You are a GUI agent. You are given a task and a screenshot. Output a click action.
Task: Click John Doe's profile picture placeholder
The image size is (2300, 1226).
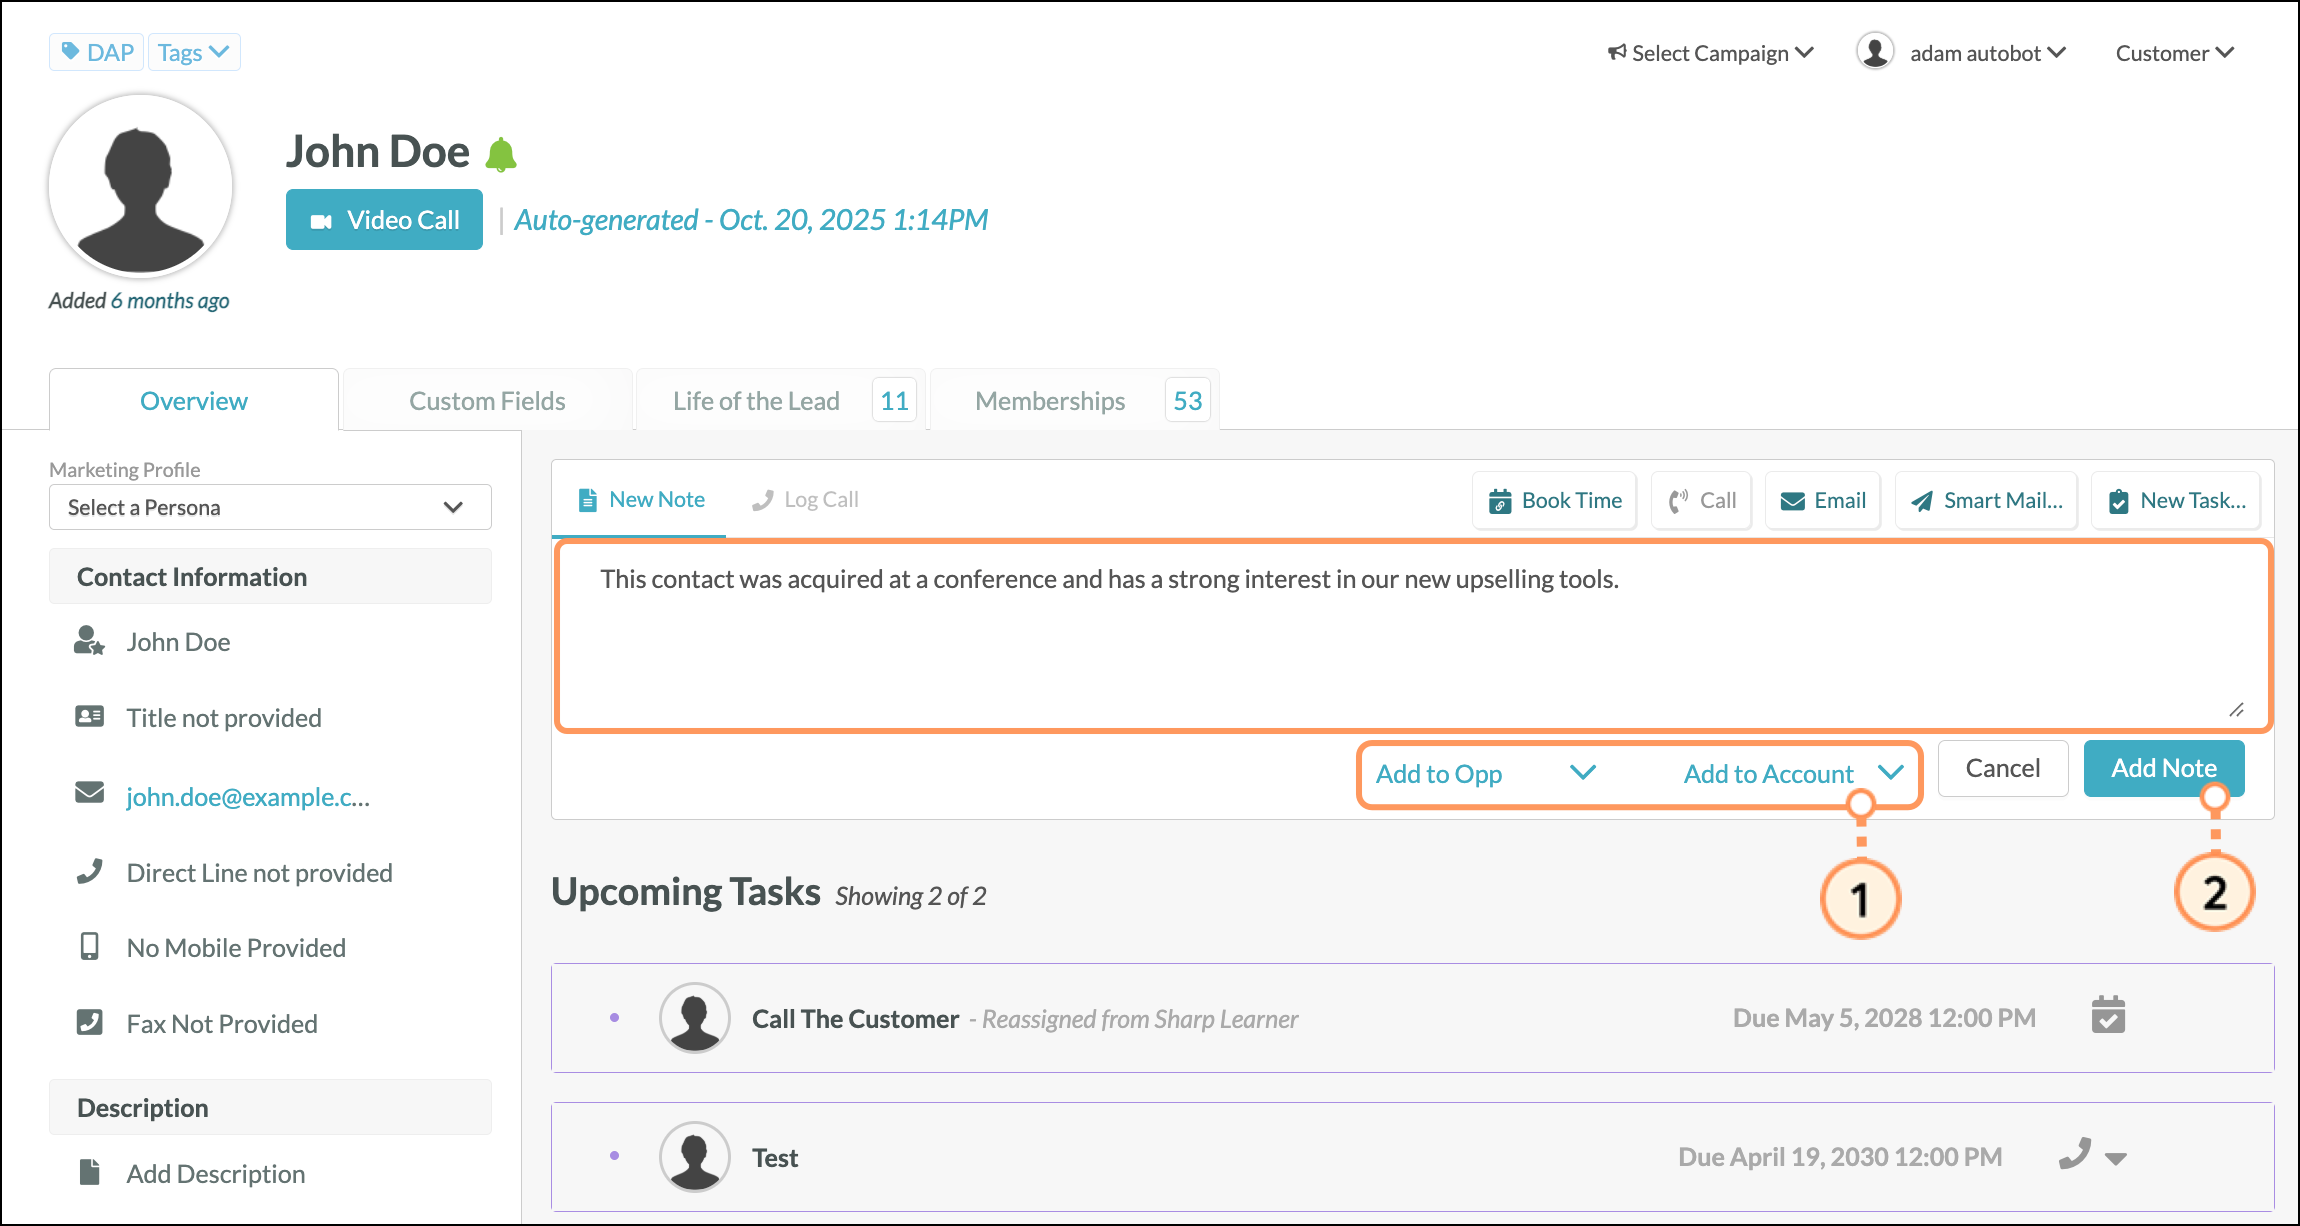[141, 187]
